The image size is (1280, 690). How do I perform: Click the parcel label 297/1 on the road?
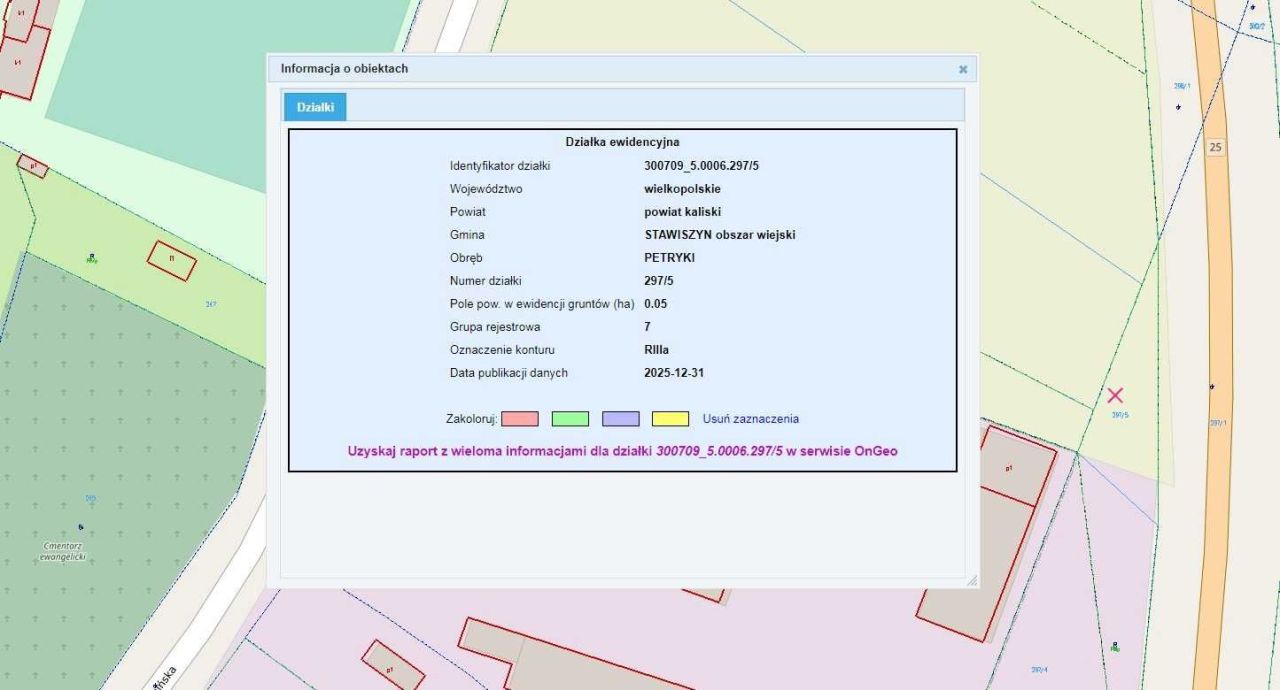coord(1217,423)
